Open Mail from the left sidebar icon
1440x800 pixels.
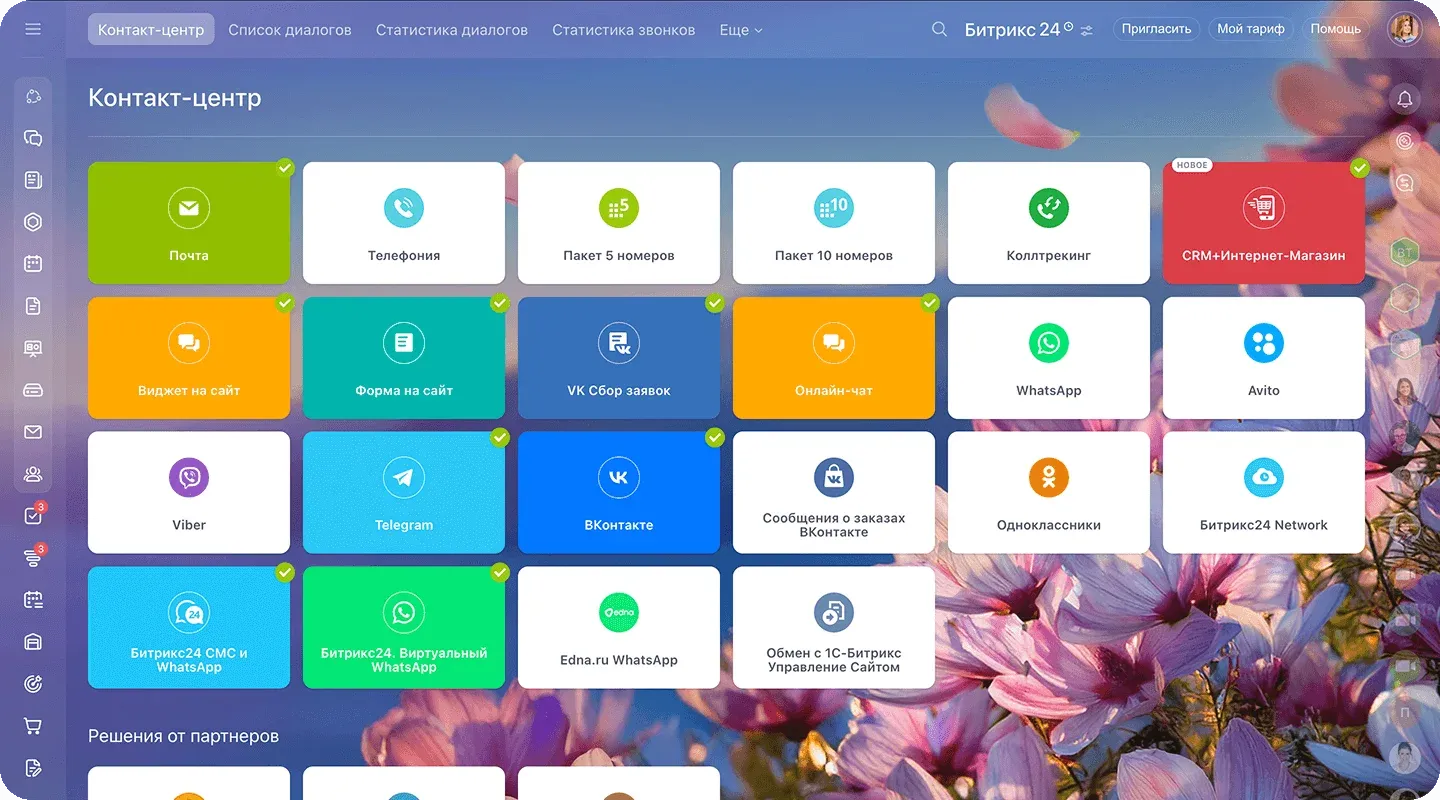pos(32,432)
